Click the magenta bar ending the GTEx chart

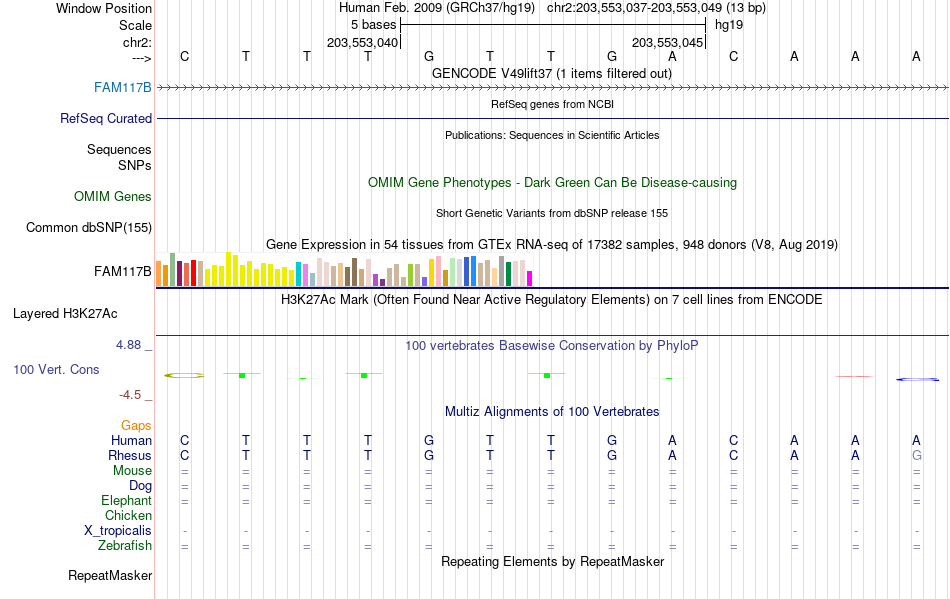click(x=530, y=279)
